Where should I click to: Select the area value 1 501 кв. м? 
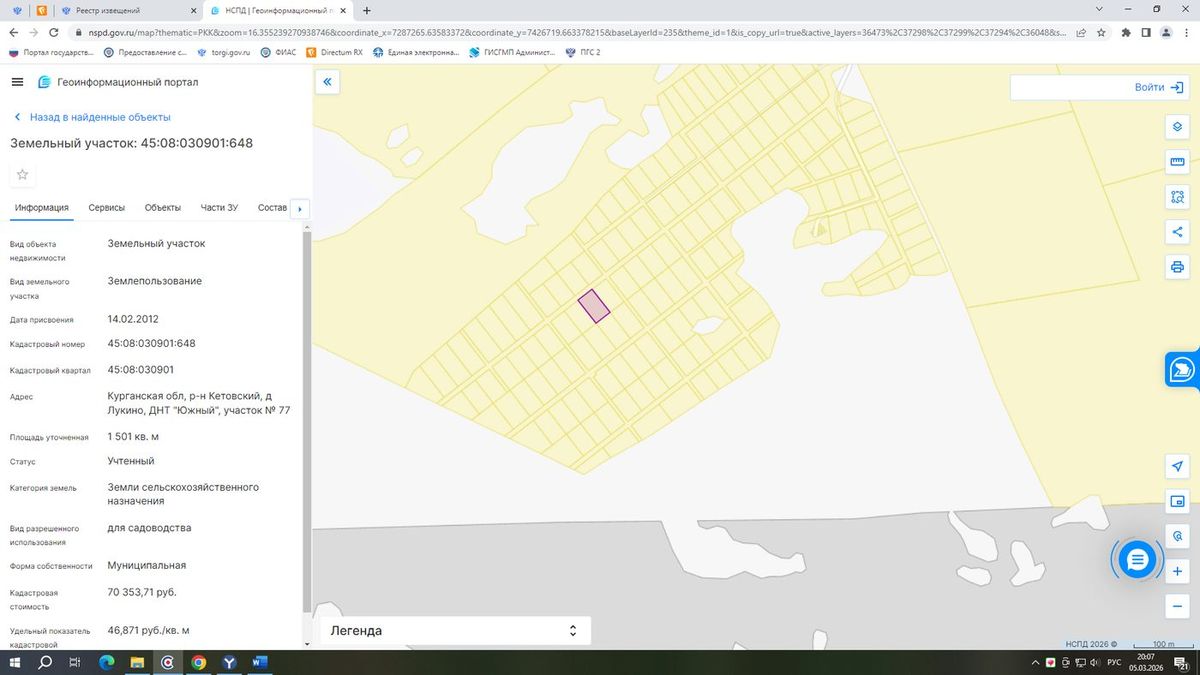133,437
